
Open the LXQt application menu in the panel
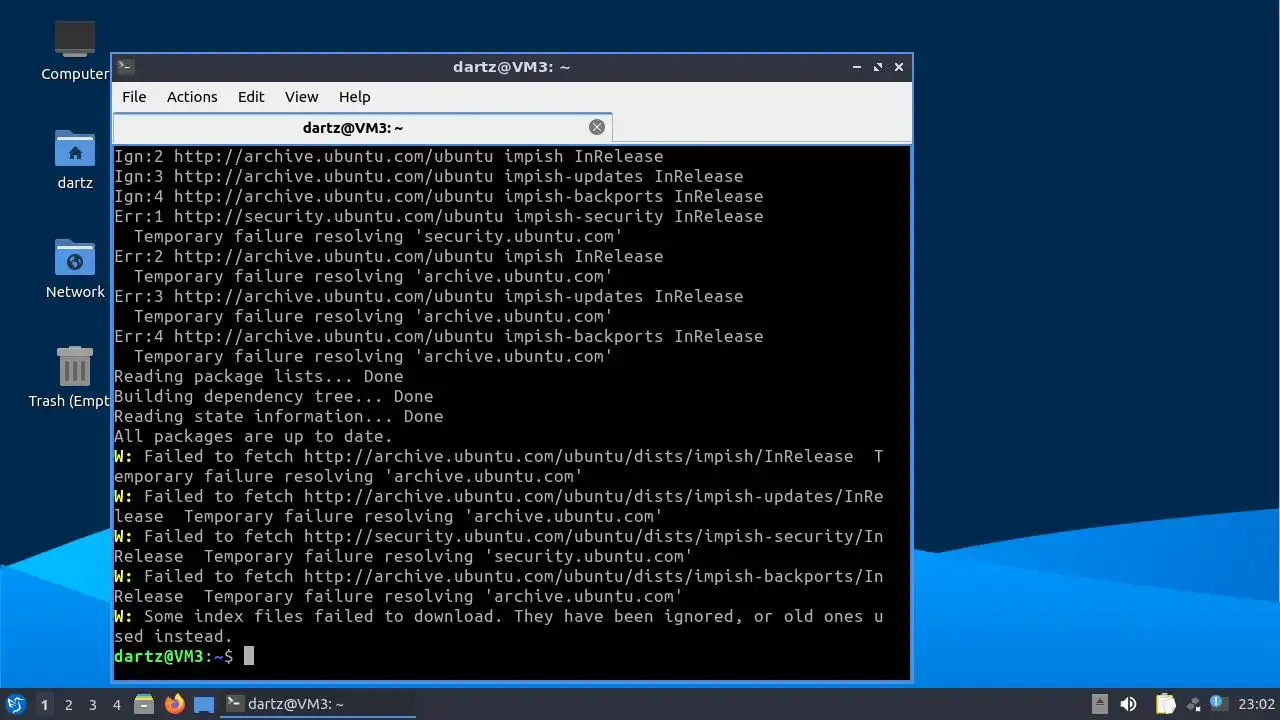[x=15, y=704]
